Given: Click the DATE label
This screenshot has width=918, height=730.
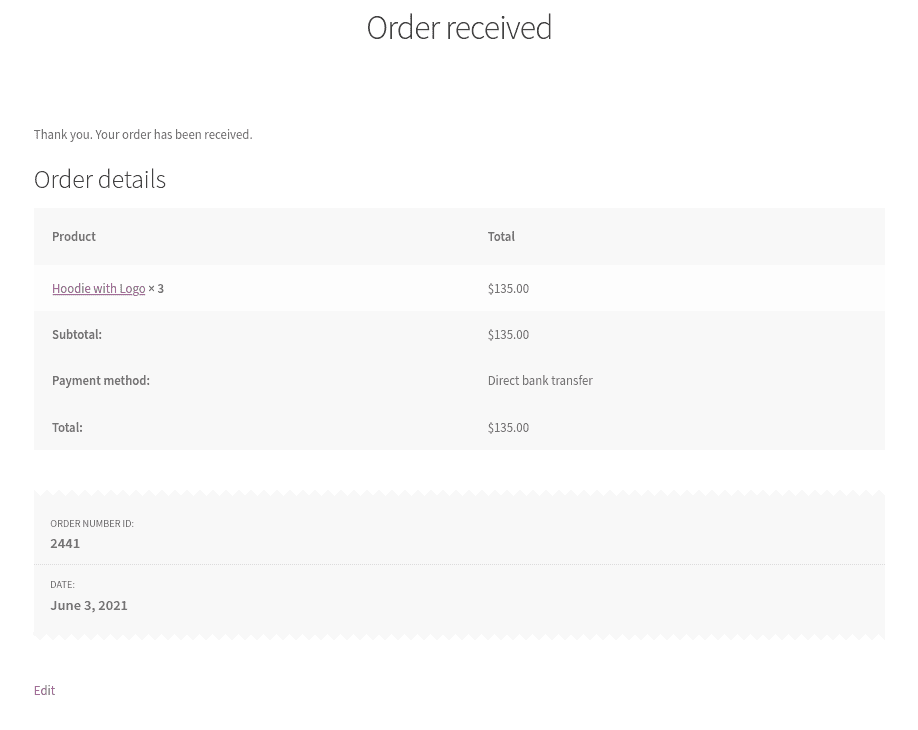Looking at the screenshot, I should click(62, 585).
